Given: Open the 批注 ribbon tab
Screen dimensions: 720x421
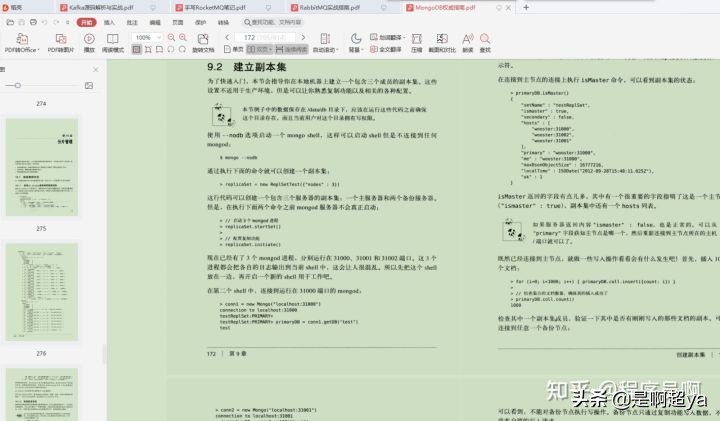Looking at the screenshot, I should [x=132, y=22].
